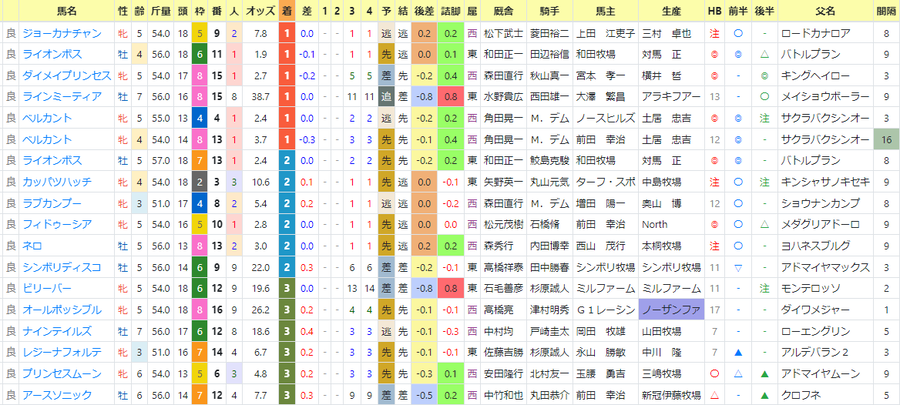Click the 父名 column header
Image resolution: width=900 pixels, height=405 pixels.
[x=825, y=11]
